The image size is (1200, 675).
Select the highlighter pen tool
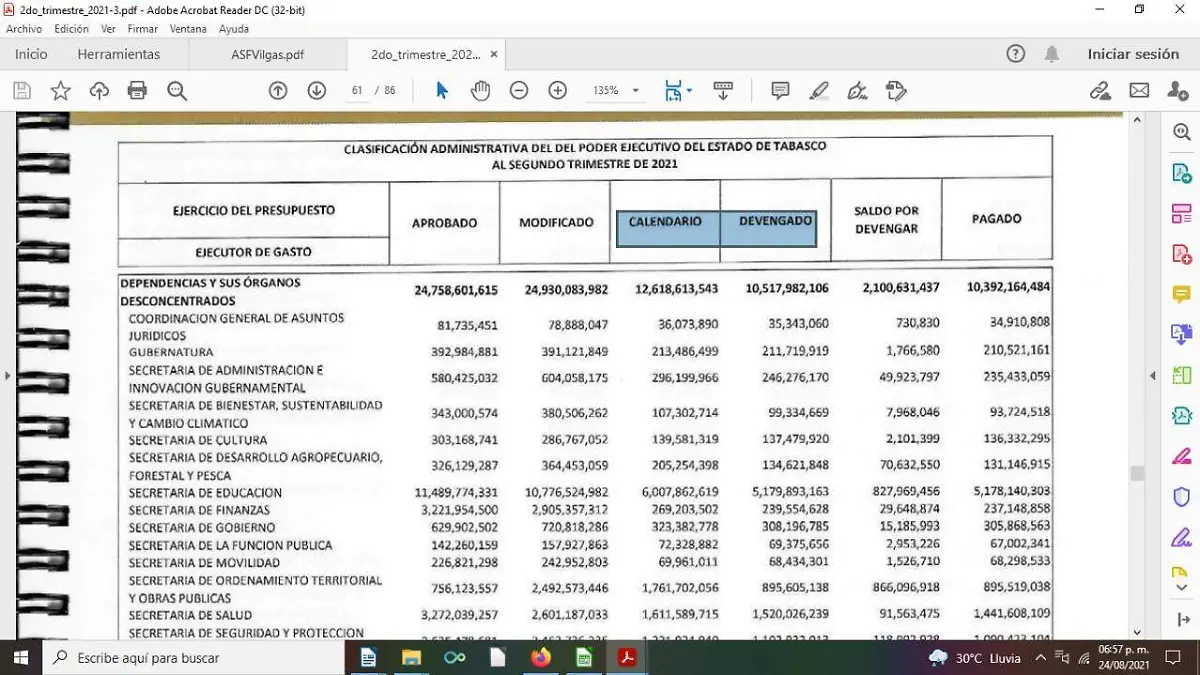point(819,91)
